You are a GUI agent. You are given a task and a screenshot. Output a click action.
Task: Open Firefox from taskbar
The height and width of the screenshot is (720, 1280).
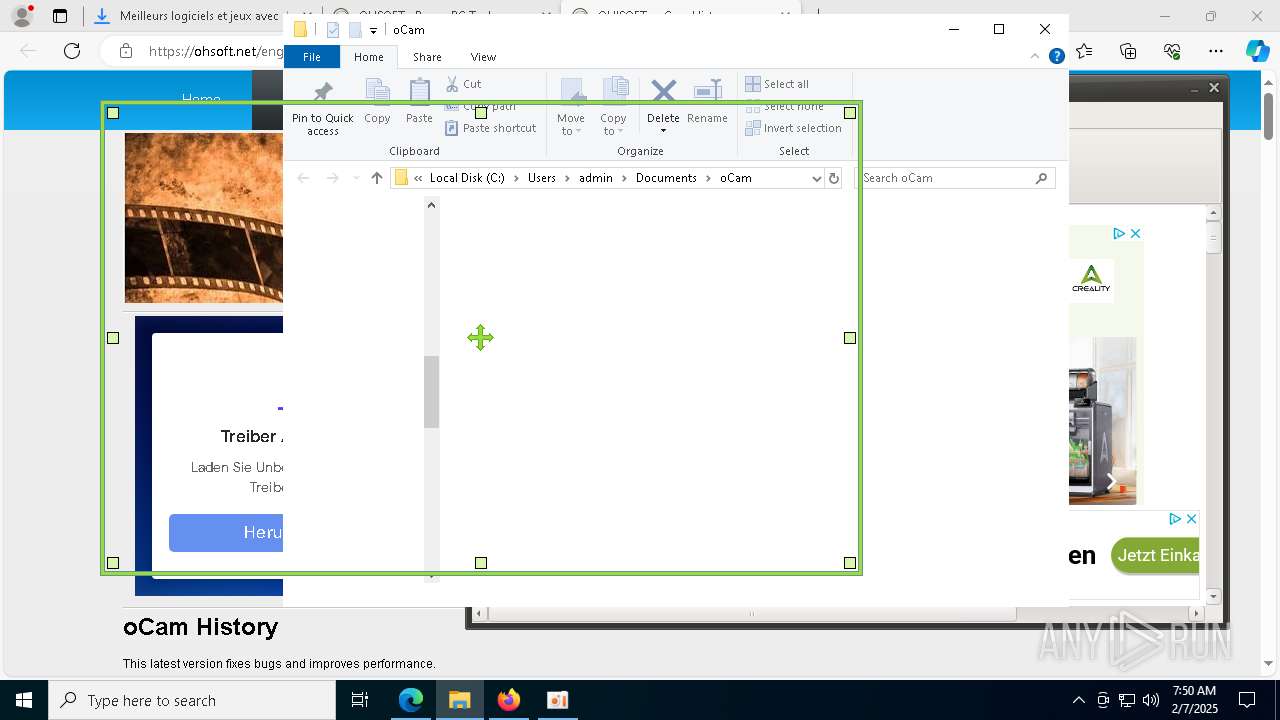(509, 700)
